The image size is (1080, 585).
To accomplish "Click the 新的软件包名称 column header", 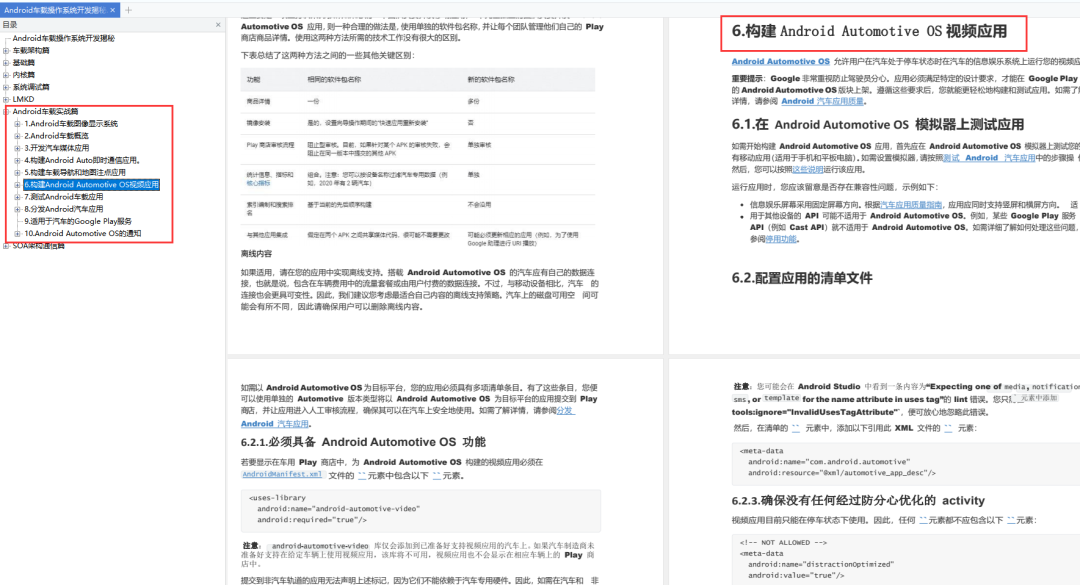I will pos(491,80).
